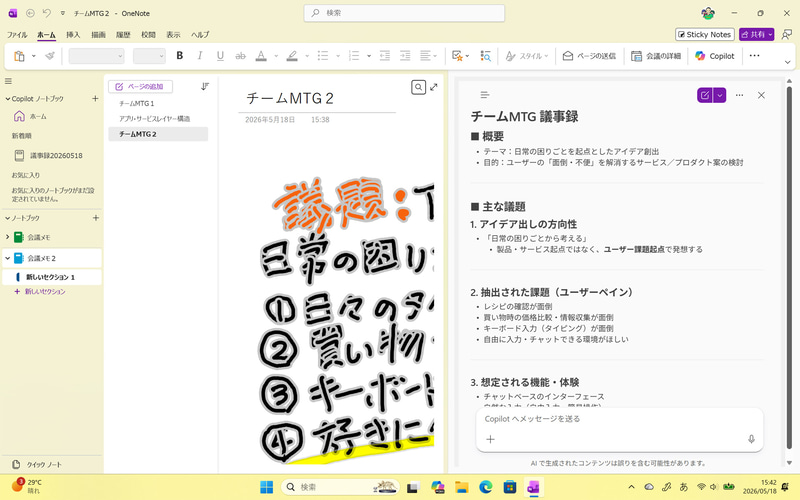Apply text highlight color
The image size is (800, 500).
[292, 56]
